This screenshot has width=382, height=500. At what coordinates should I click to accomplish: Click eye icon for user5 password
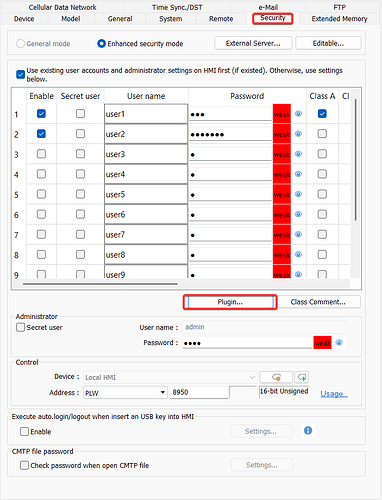pyautogui.click(x=298, y=194)
